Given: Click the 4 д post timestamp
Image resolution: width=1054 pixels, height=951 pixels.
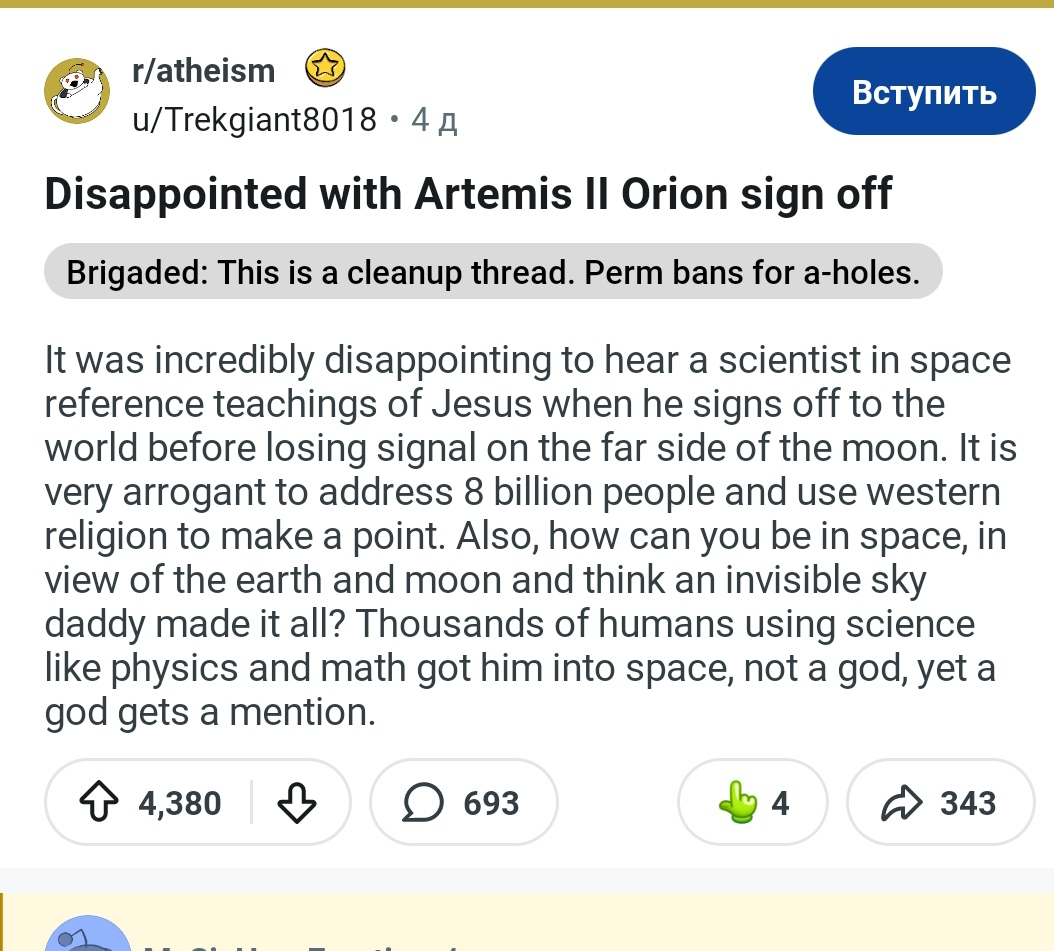Looking at the screenshot, I should pos(434,120).
